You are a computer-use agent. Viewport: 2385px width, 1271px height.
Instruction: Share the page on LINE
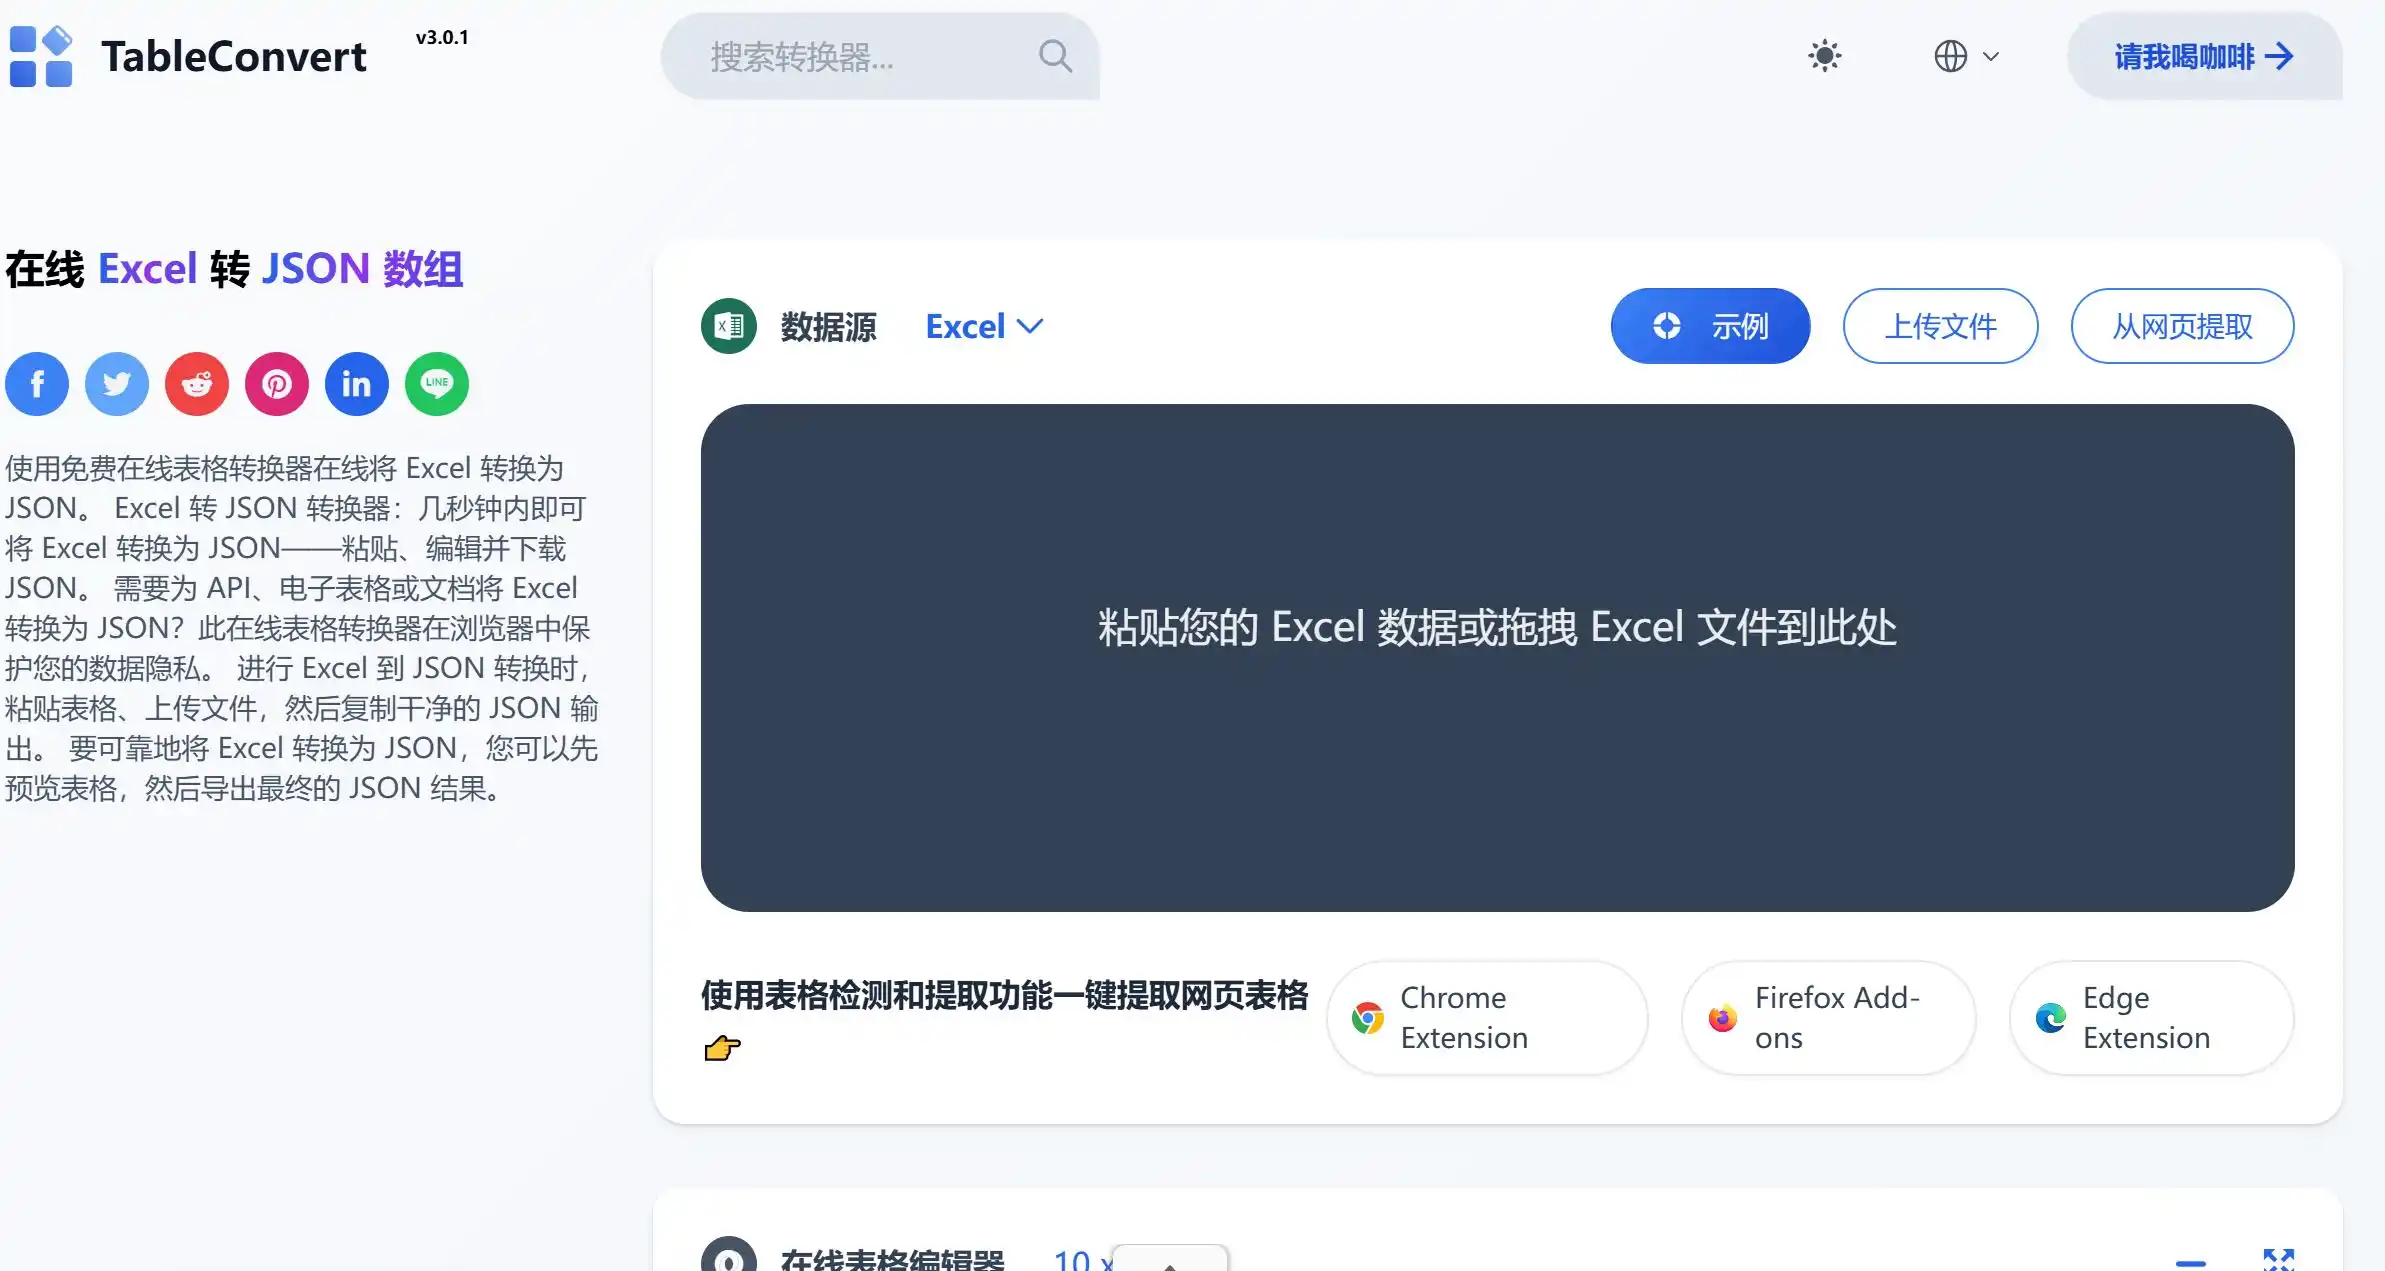tap(437, 384)
